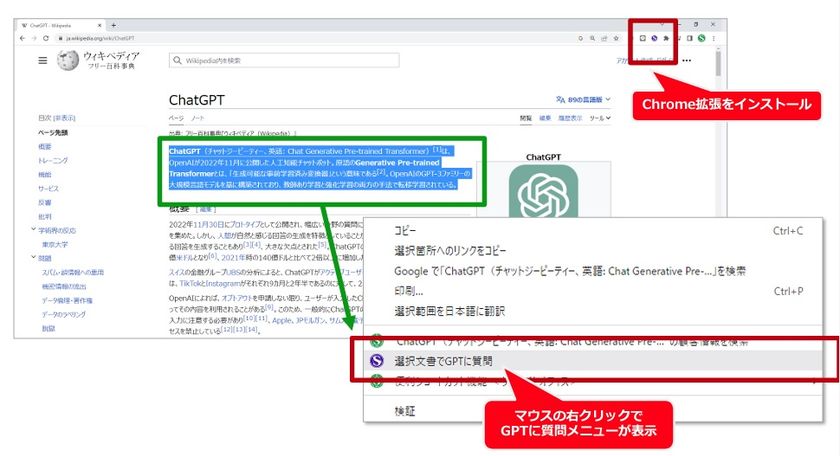Image resolution: width=840 pixels, height=456 pixels.
Task: Click the magnifier icon in the Wikipedia search box
Action: tap(177, 61)
